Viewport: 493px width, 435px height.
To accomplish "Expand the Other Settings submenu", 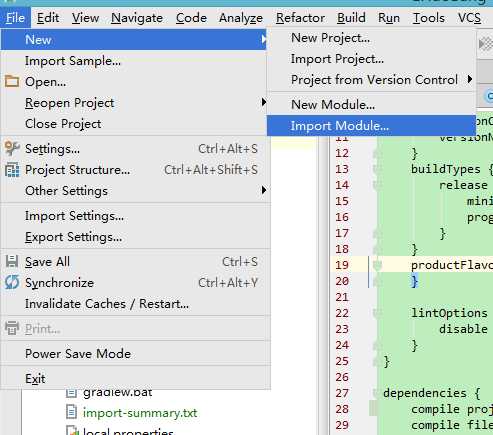I will point(135,191).
